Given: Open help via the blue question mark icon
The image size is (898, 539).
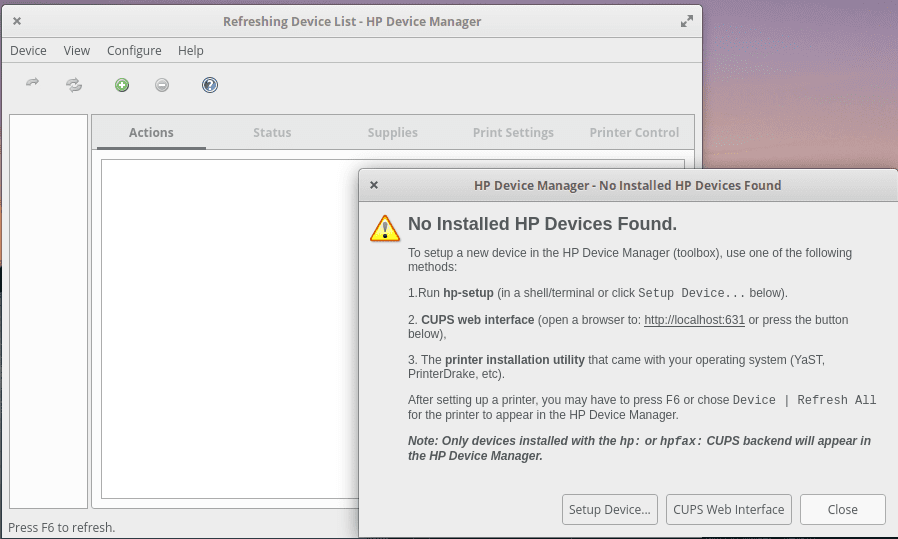Looking at the screenshot, I should click(210, 85).
